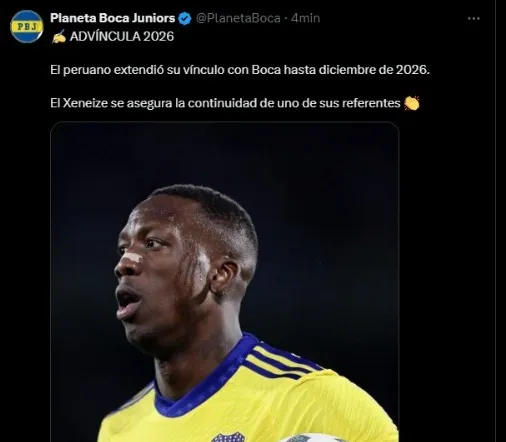The height and width of the screenshot is (442, 506).
Task: Open the three-dot more options menu
Action: 473,19
